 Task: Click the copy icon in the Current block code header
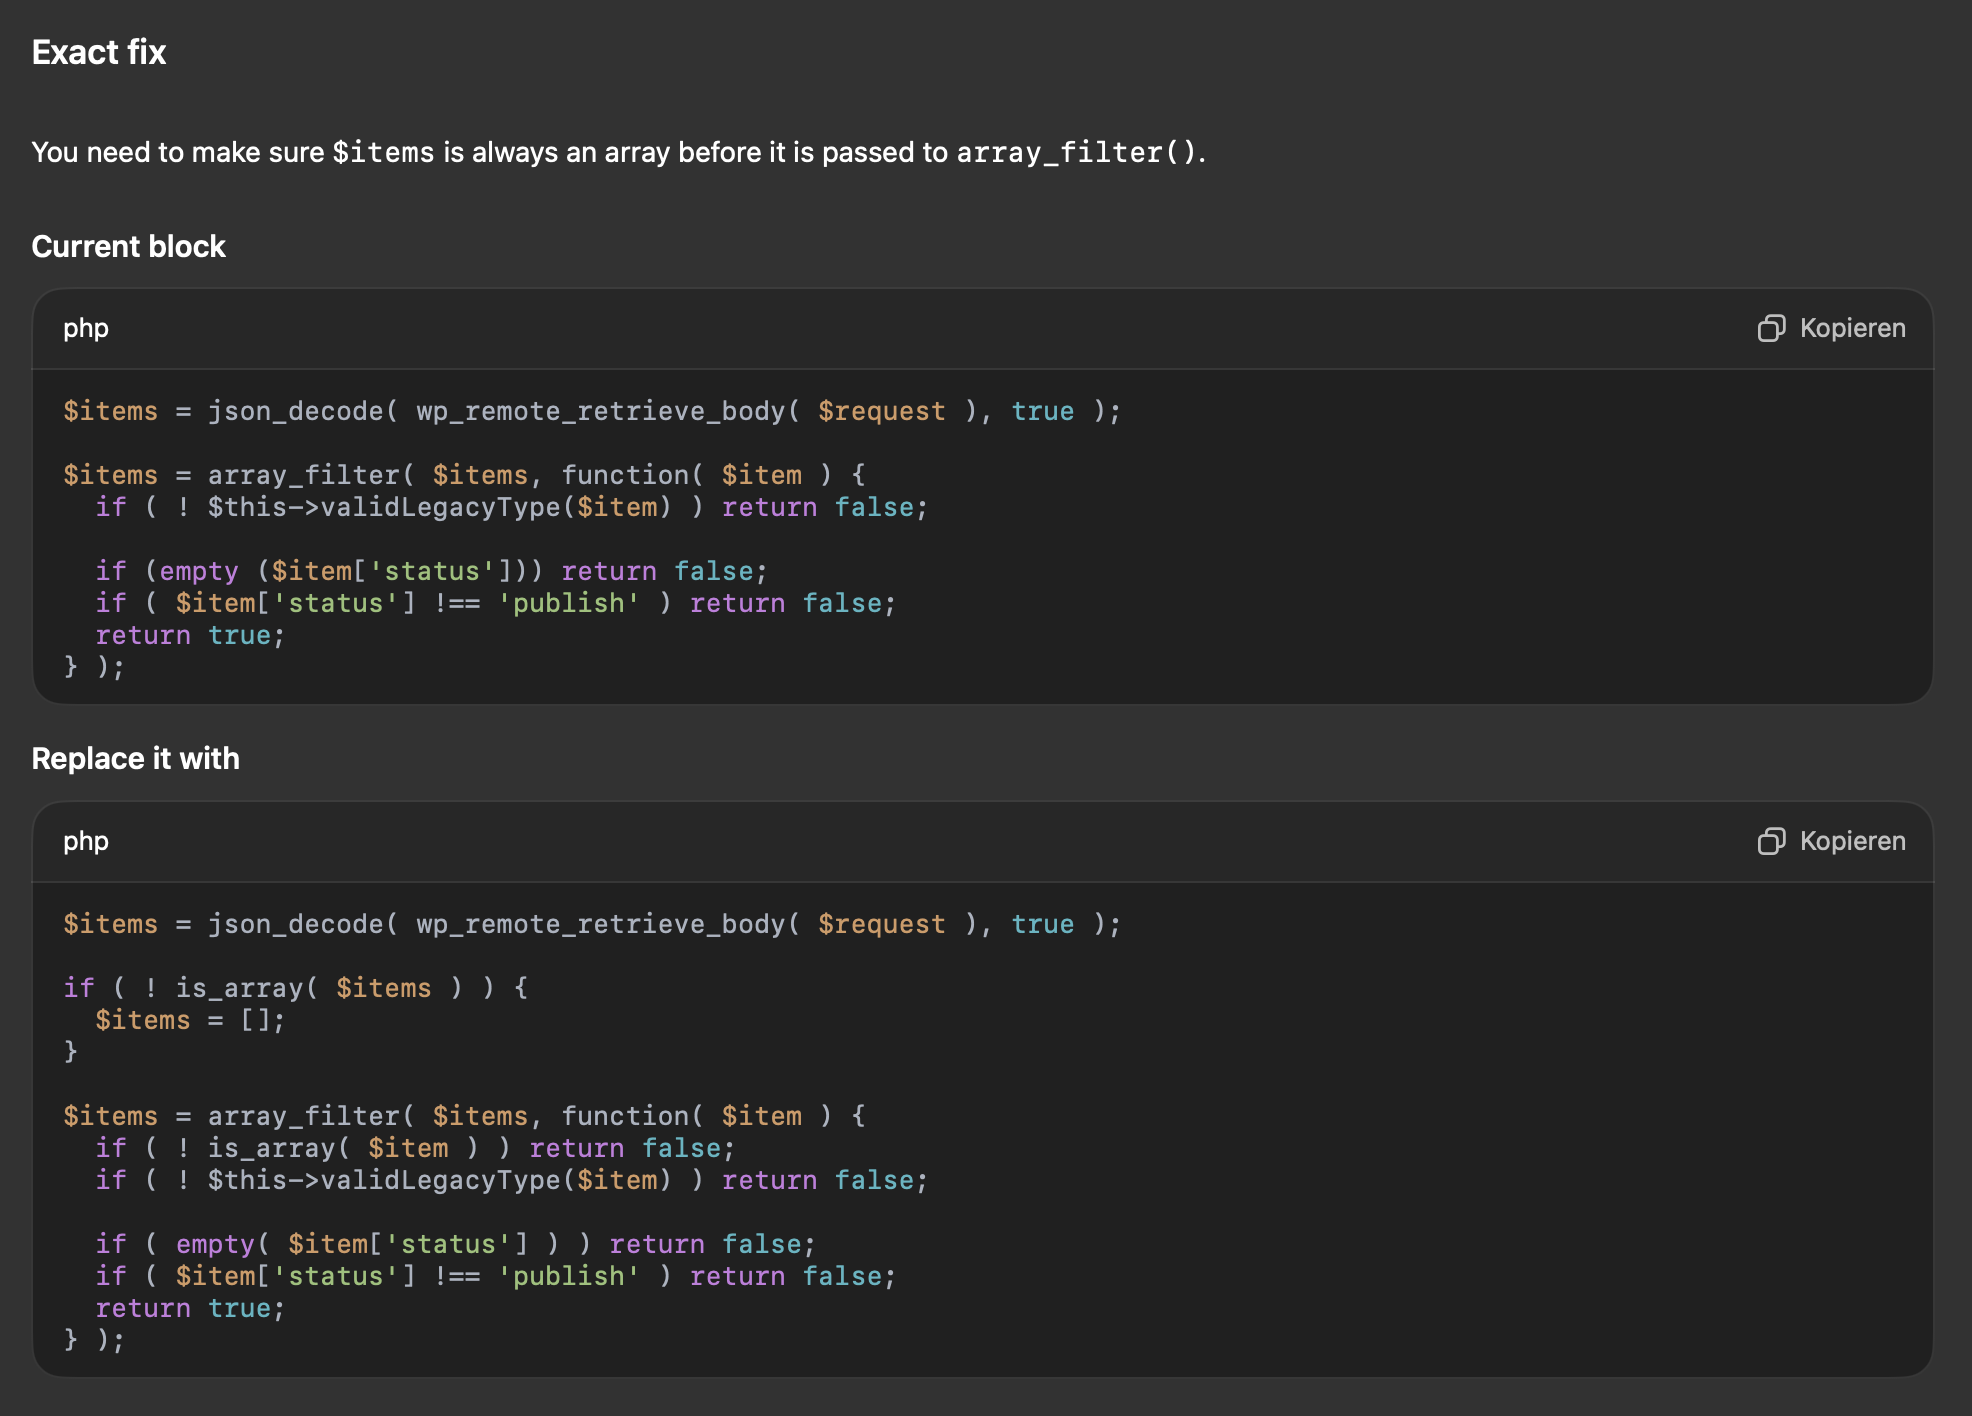click(1771, 328)
